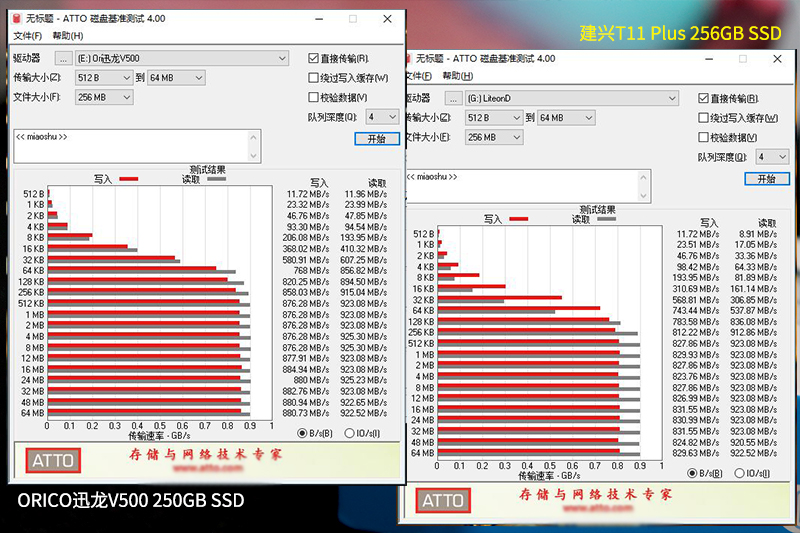Open queue depth dropdown in right LiteonD window
The height and width of the screenshot is (533, 800).
click(782, 157)
